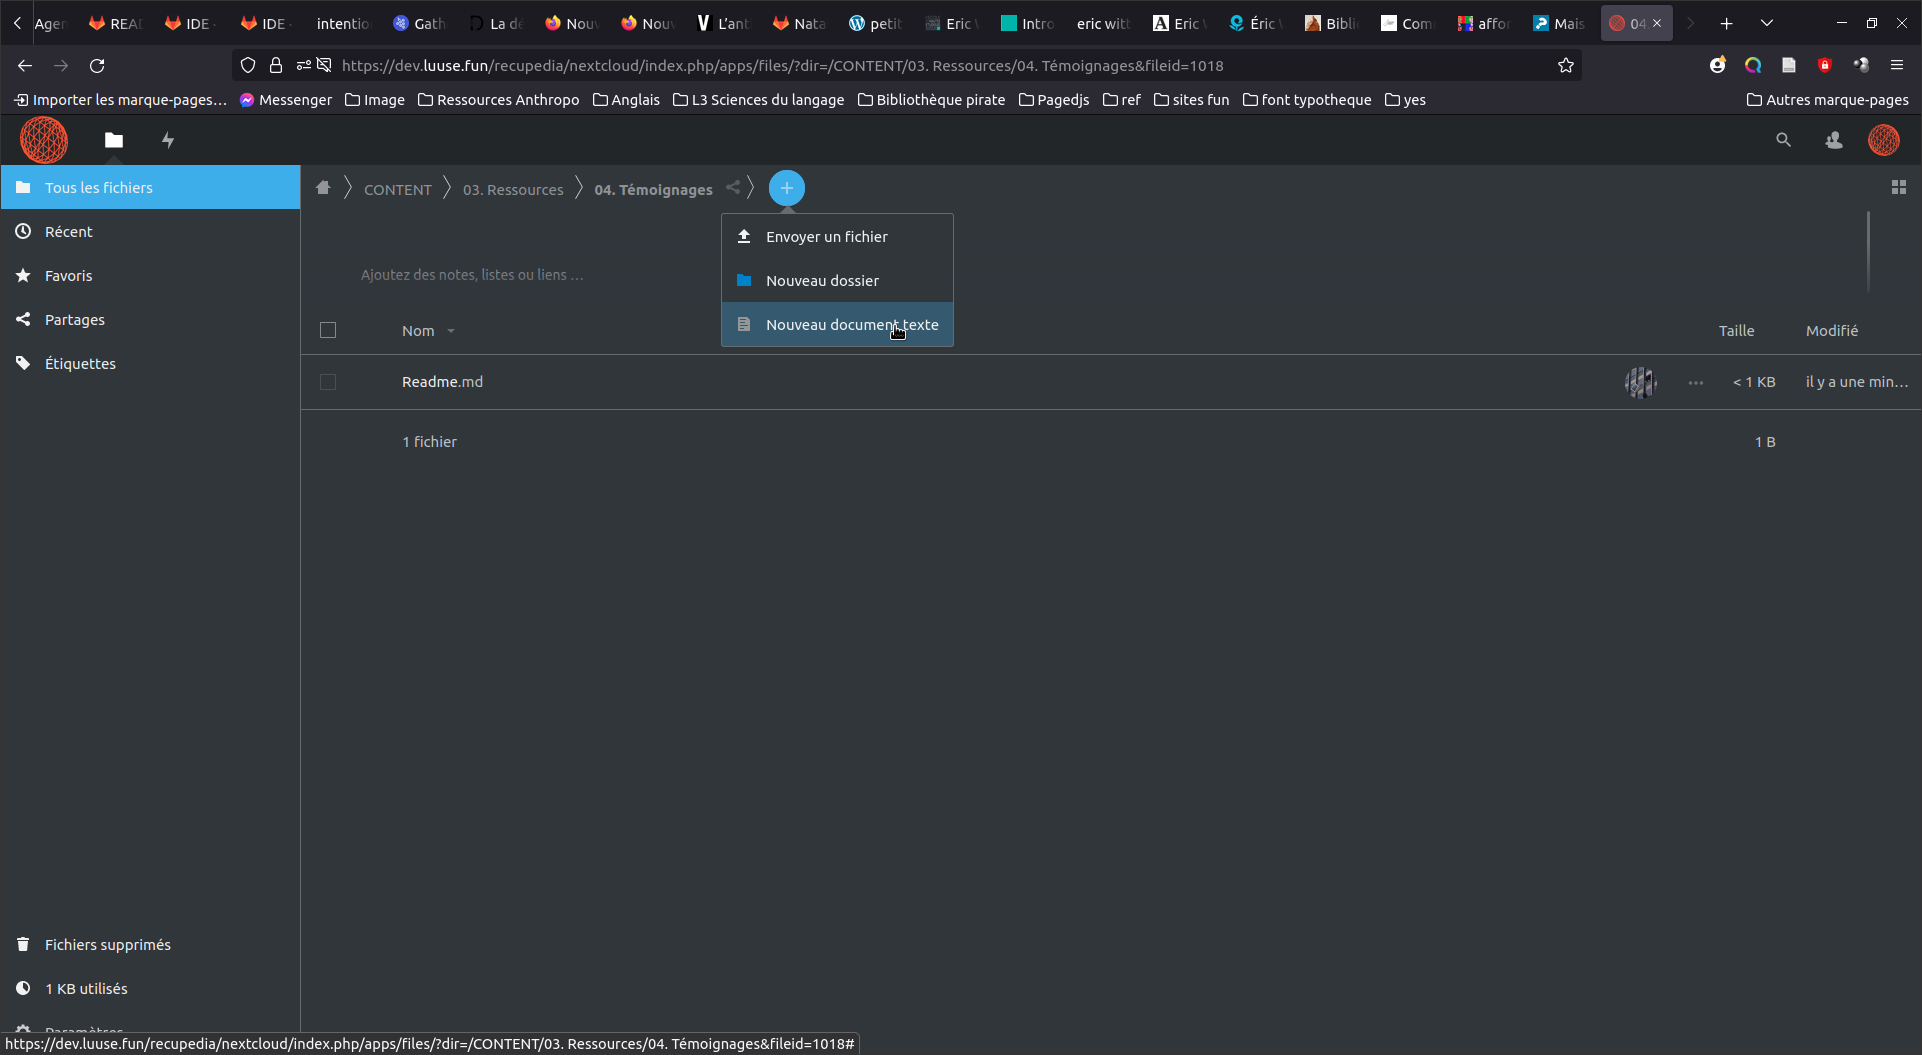Click the share icon beside 04. Témoignages
Screen dimensions: 1922x1055
pyautogui.click(x=733, y=188)
